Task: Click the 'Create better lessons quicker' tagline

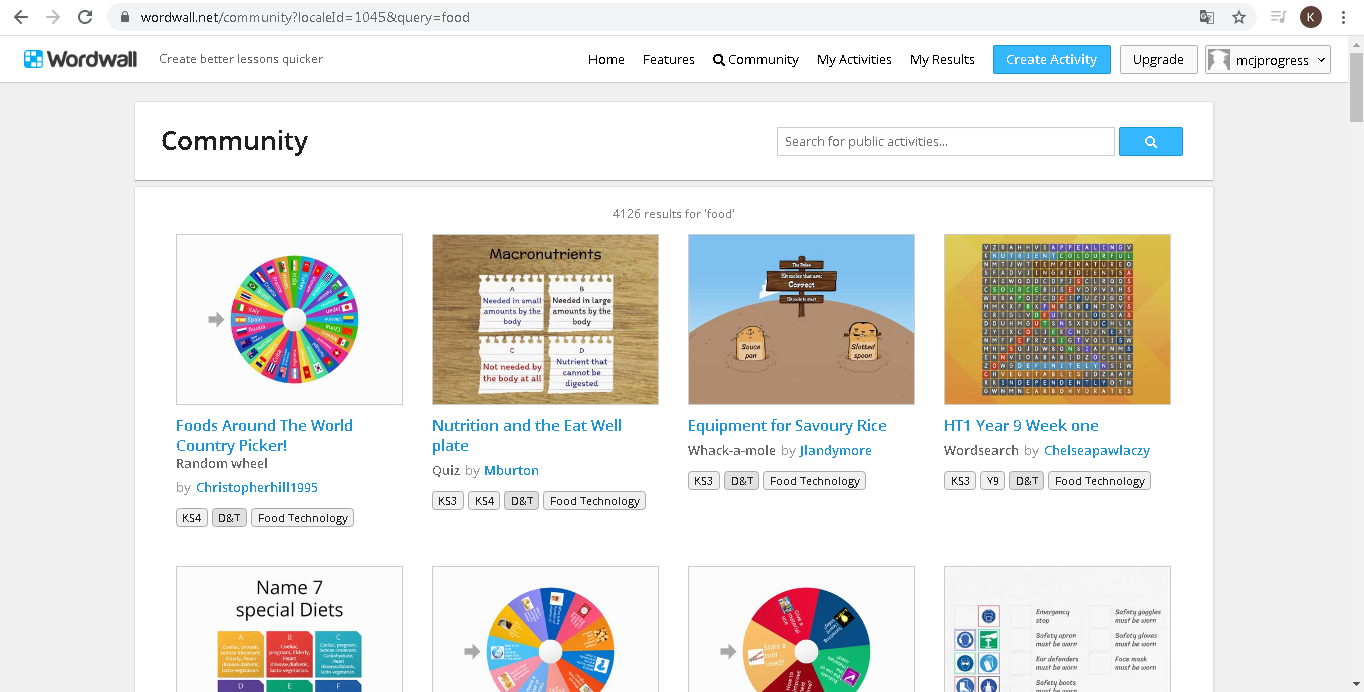Action: (241, 59)
